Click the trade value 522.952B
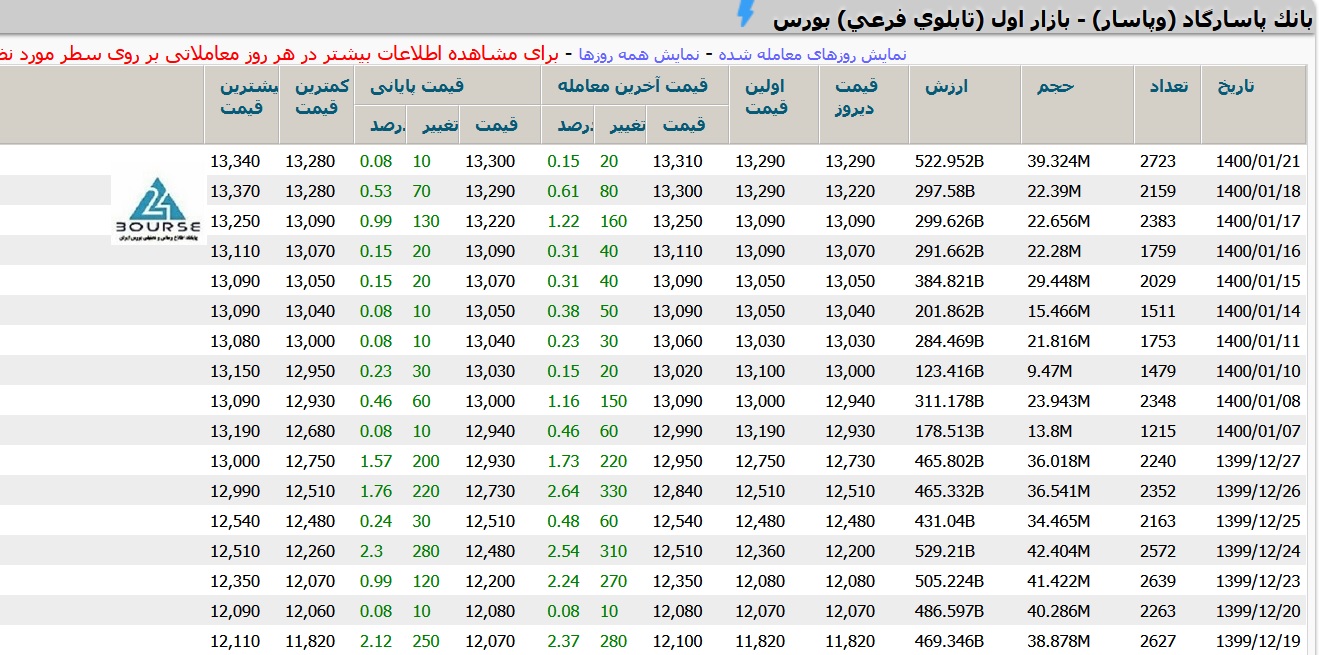 [x=949, y=161]
